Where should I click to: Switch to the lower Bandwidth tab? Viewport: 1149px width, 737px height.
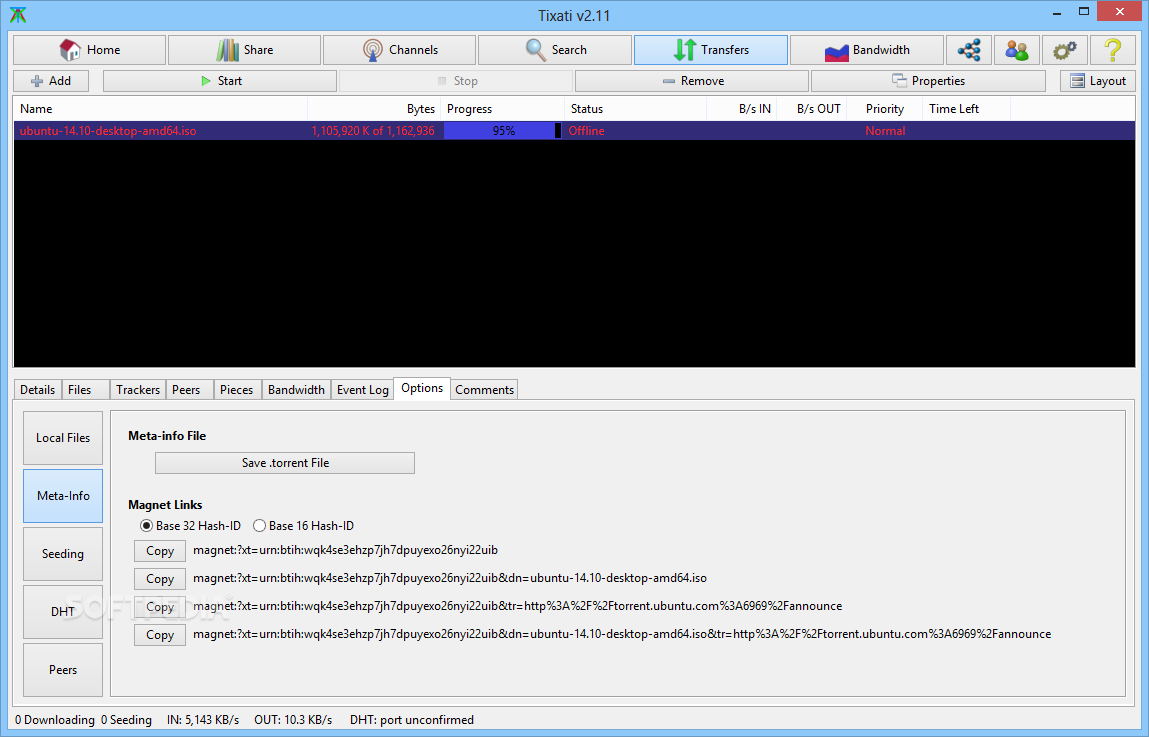click(296, 390)
